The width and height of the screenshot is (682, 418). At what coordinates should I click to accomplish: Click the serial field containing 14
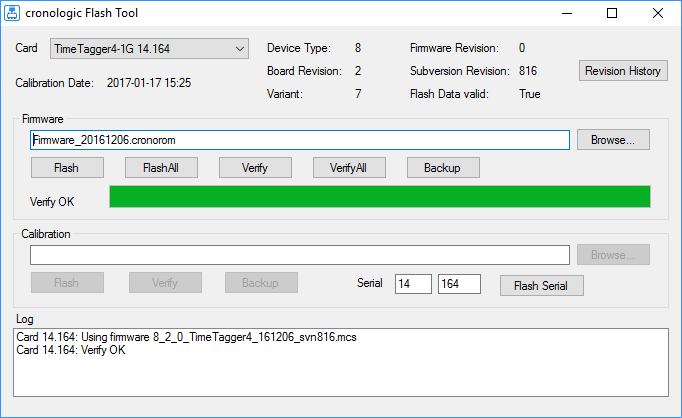[x=413, y=284]
